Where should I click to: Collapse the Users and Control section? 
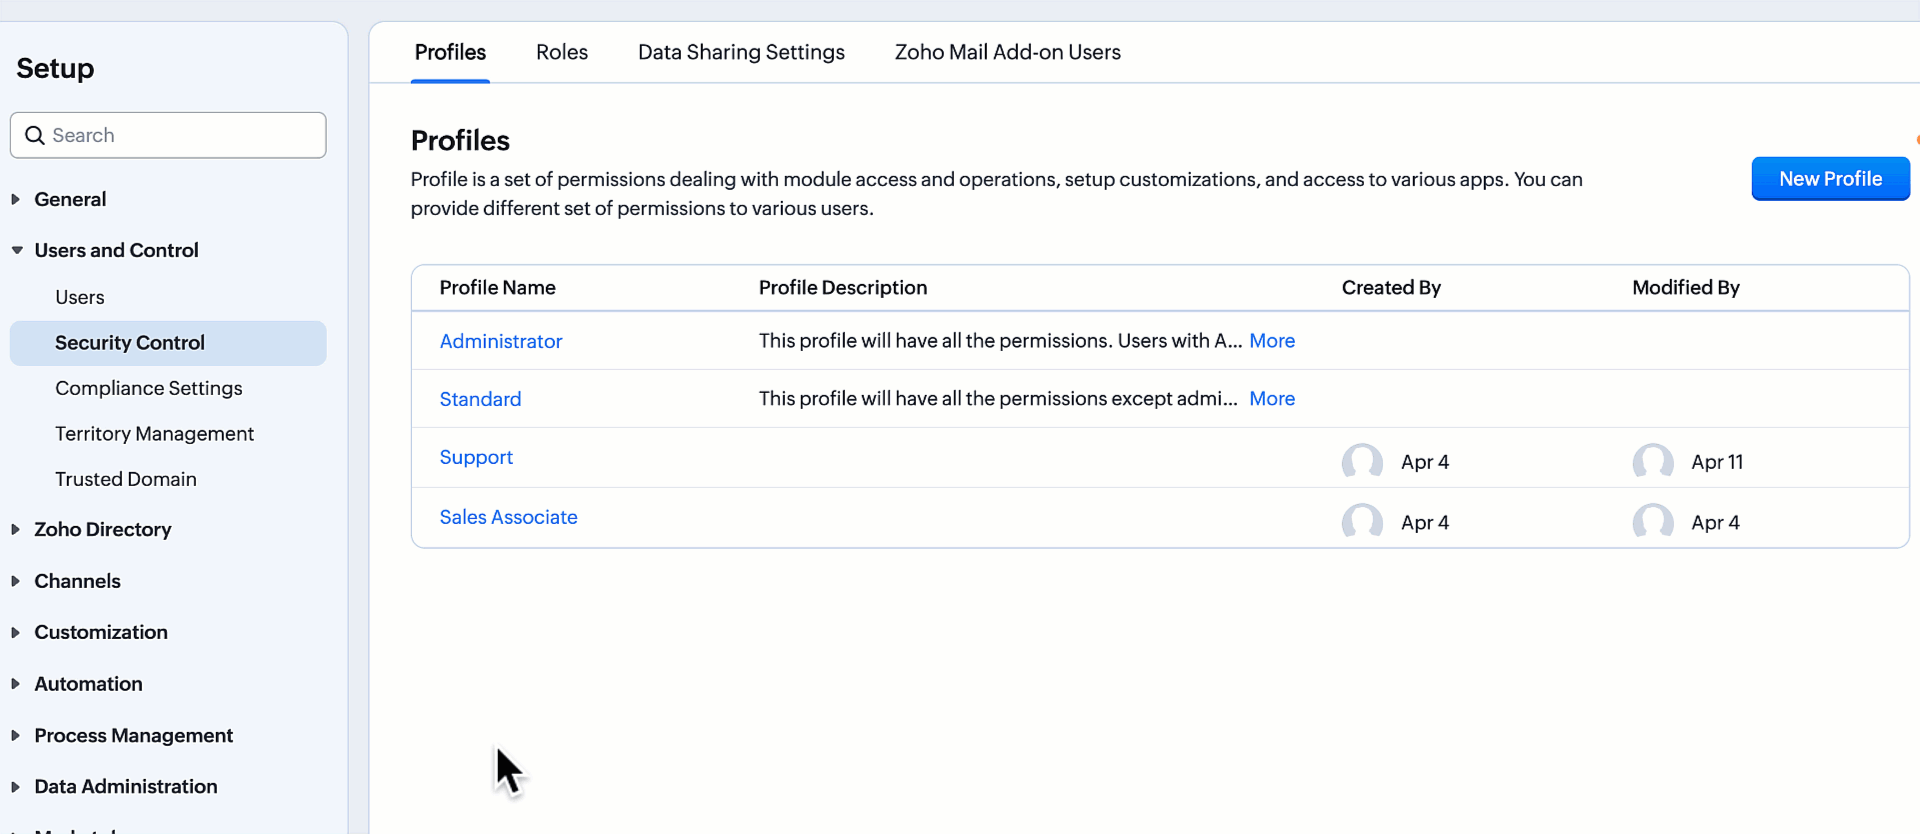point(16,250)
